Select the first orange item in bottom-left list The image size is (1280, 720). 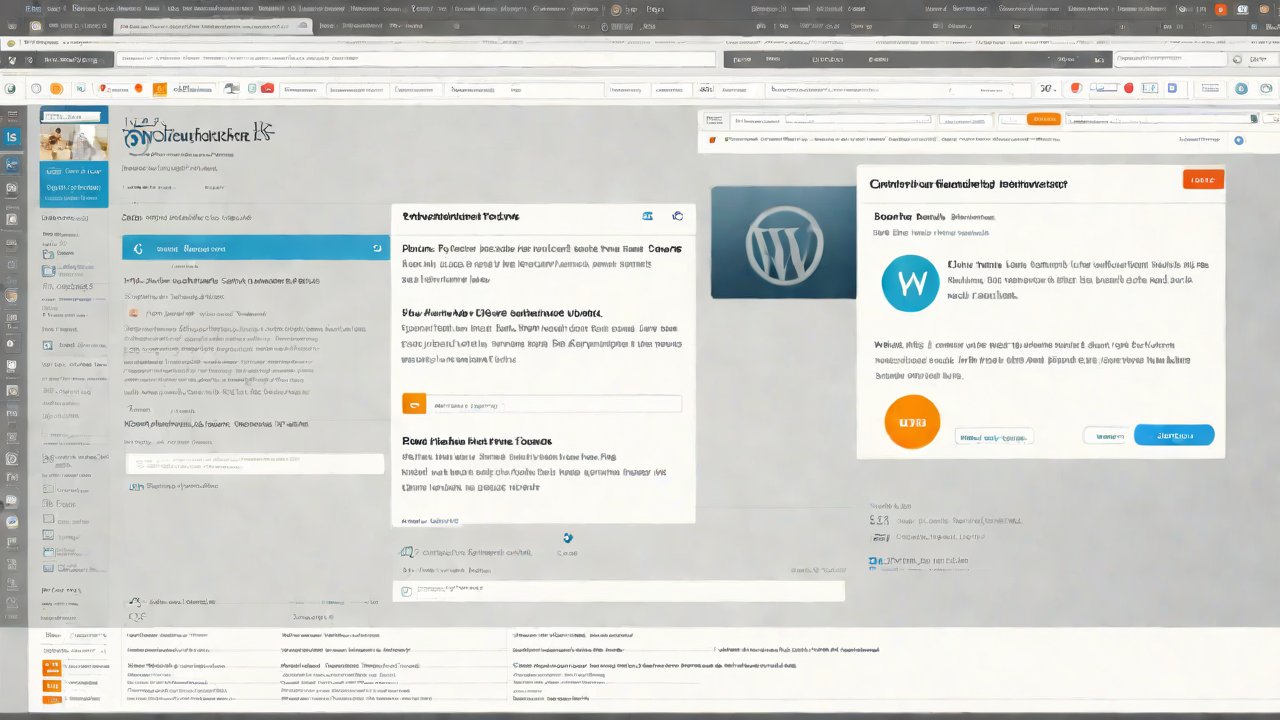pos(51,667)
